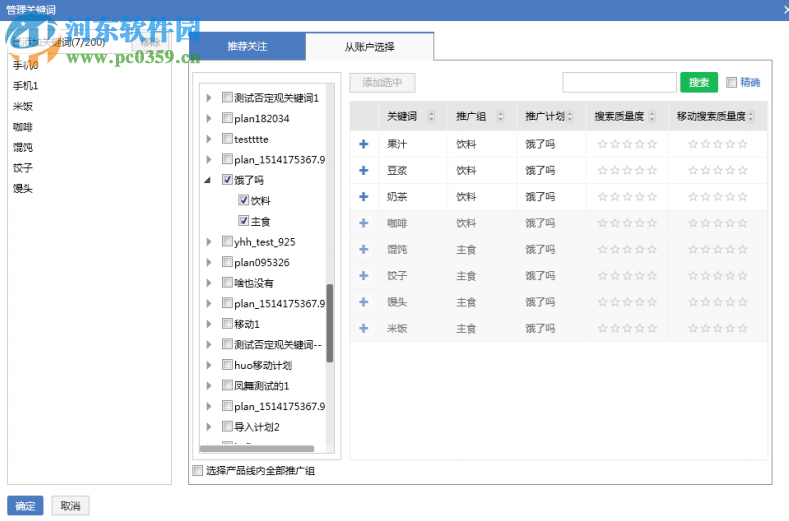The width and height of the screenshot is (789, 521).
Task: Check the testttte plan checkbox
Action: tap(227, 138)
